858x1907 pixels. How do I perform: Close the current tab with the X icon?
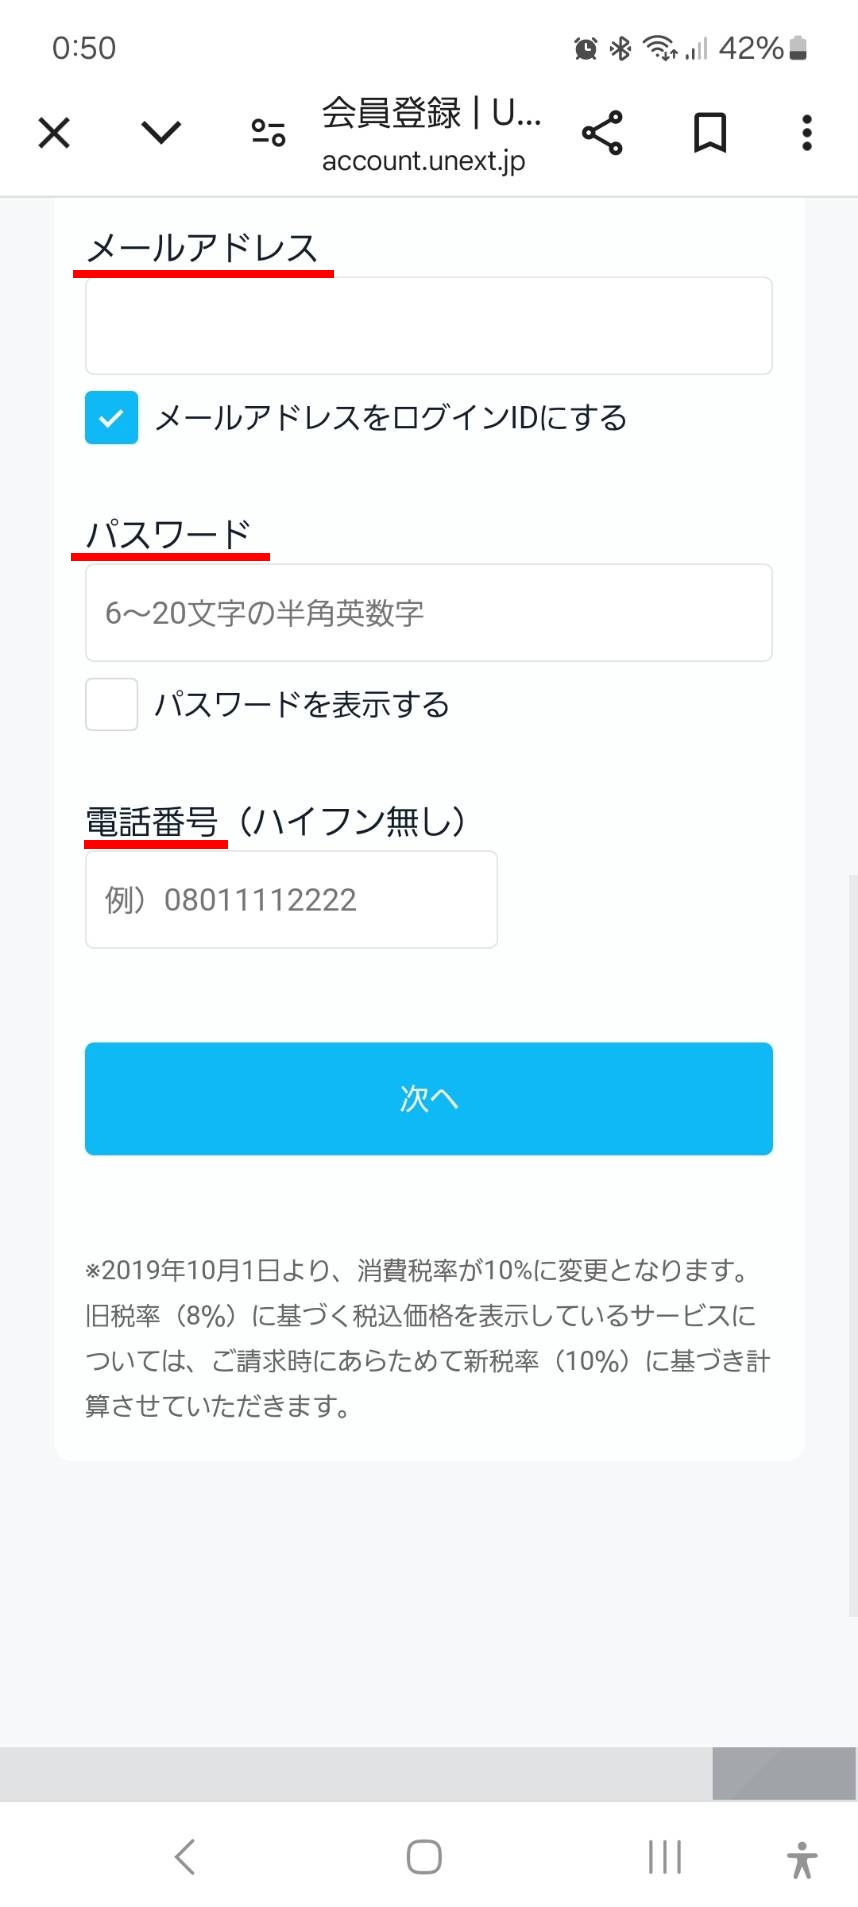[53, 132]
